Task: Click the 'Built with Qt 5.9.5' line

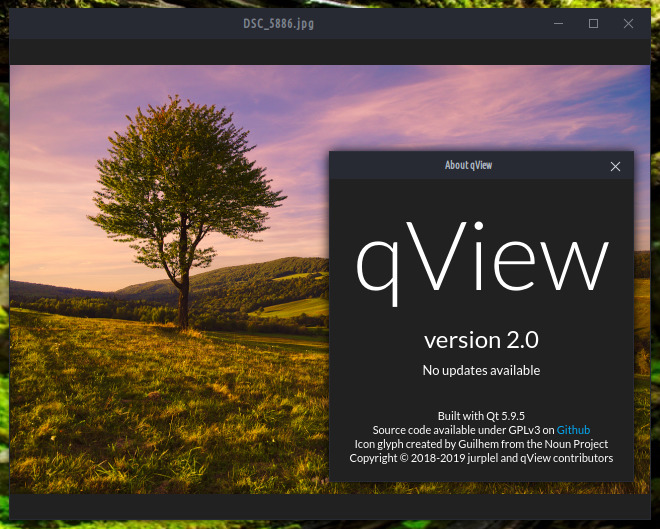Action: pyautogui.click(x=481, y=416)
